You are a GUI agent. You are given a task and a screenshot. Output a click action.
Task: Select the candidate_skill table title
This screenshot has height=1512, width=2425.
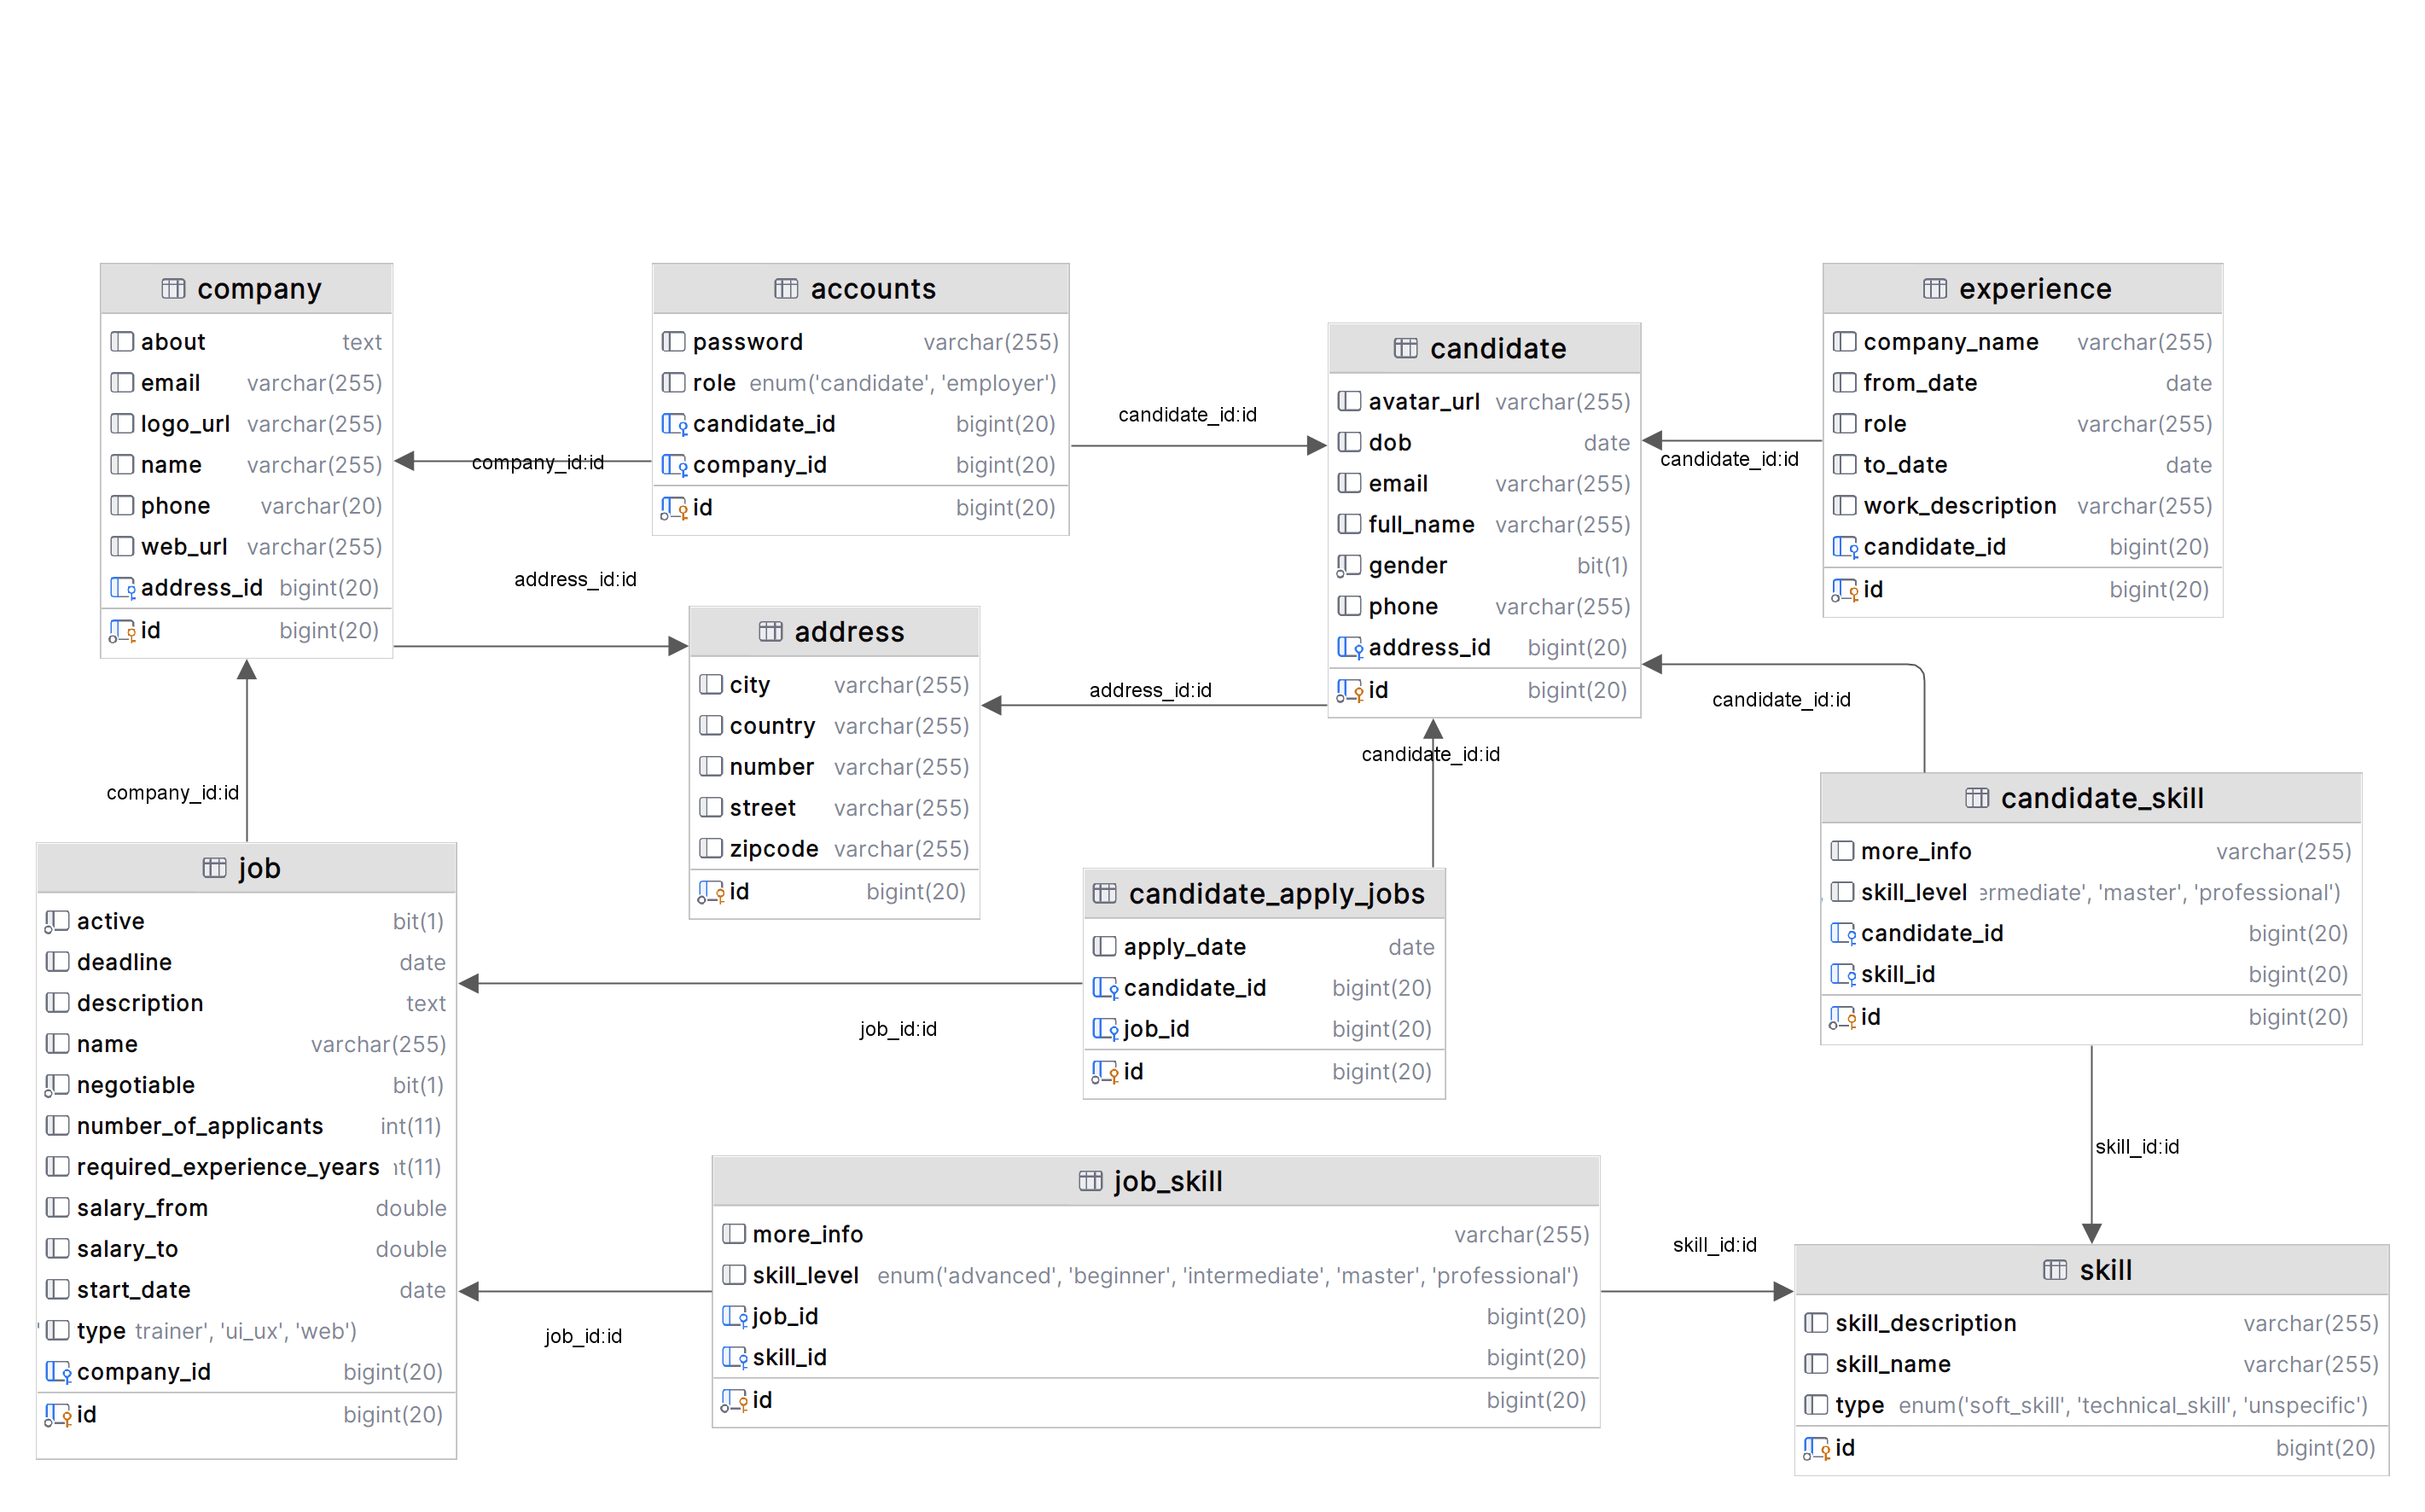2102,798
